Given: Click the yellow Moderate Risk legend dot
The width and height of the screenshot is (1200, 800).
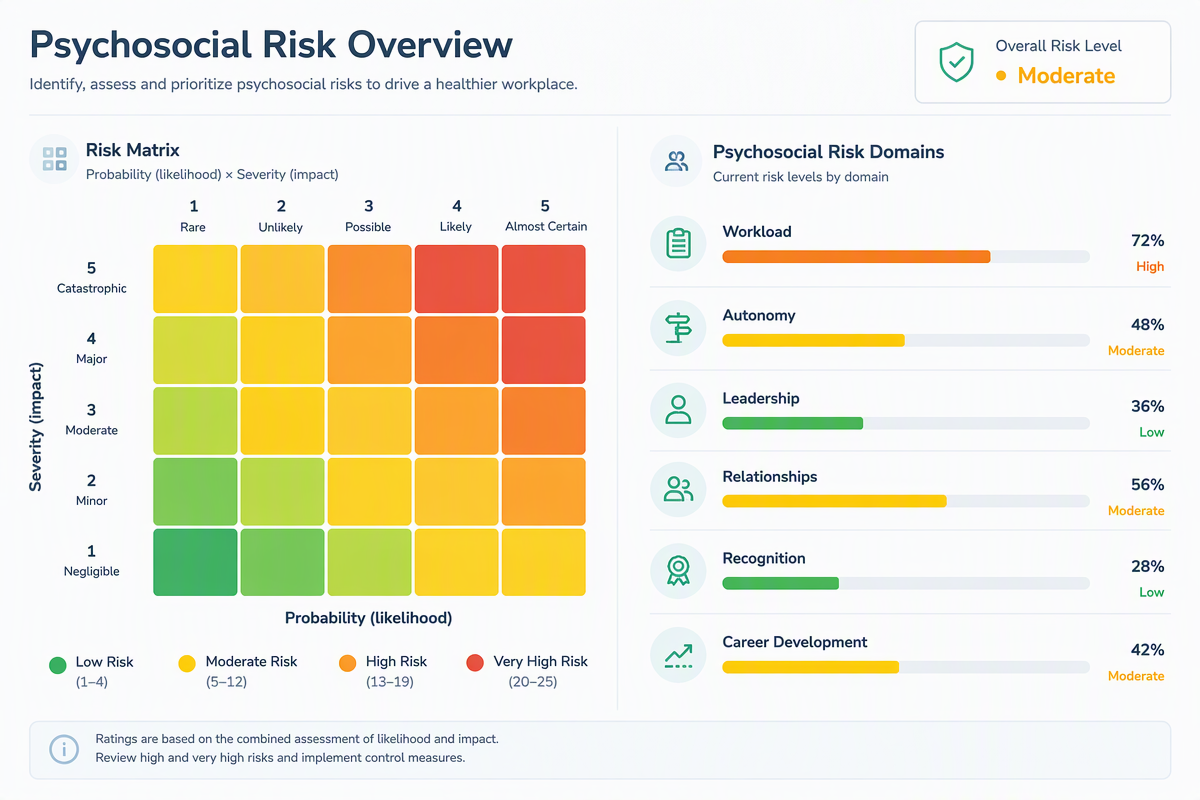Looking at the screenshot, I should 186,663.
